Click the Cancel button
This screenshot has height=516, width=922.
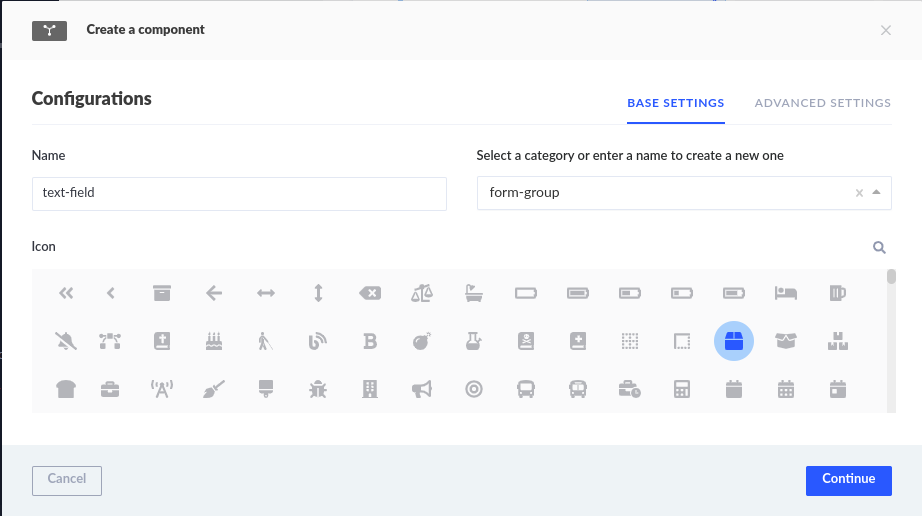[x=67, y=479]
